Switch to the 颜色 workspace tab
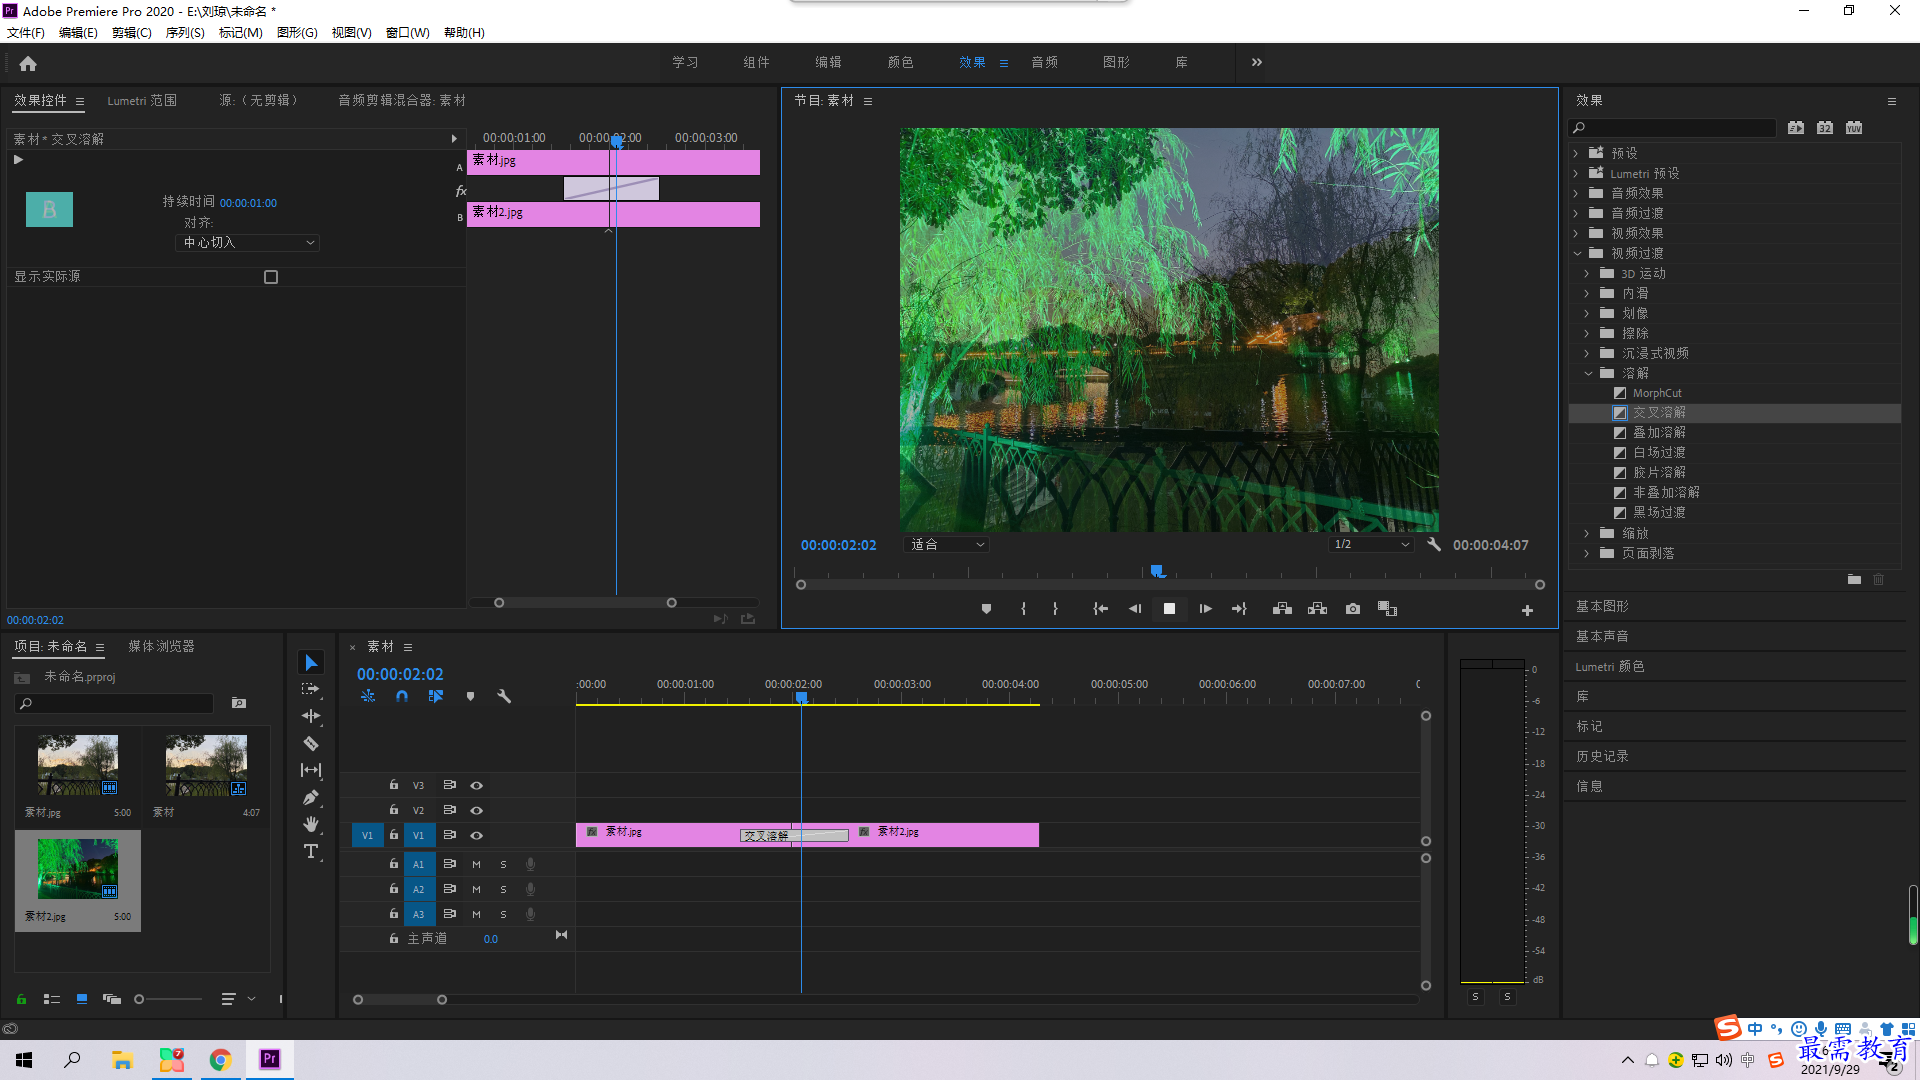The width and height of the screenshot is (1920, 1080). [x=900, y=62]
